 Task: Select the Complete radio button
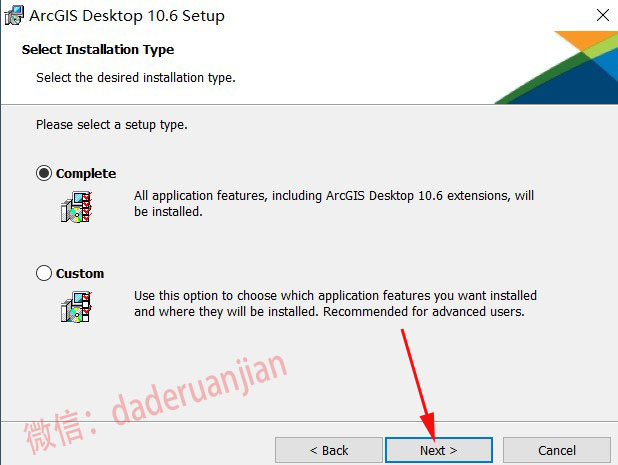click(44, 173)
